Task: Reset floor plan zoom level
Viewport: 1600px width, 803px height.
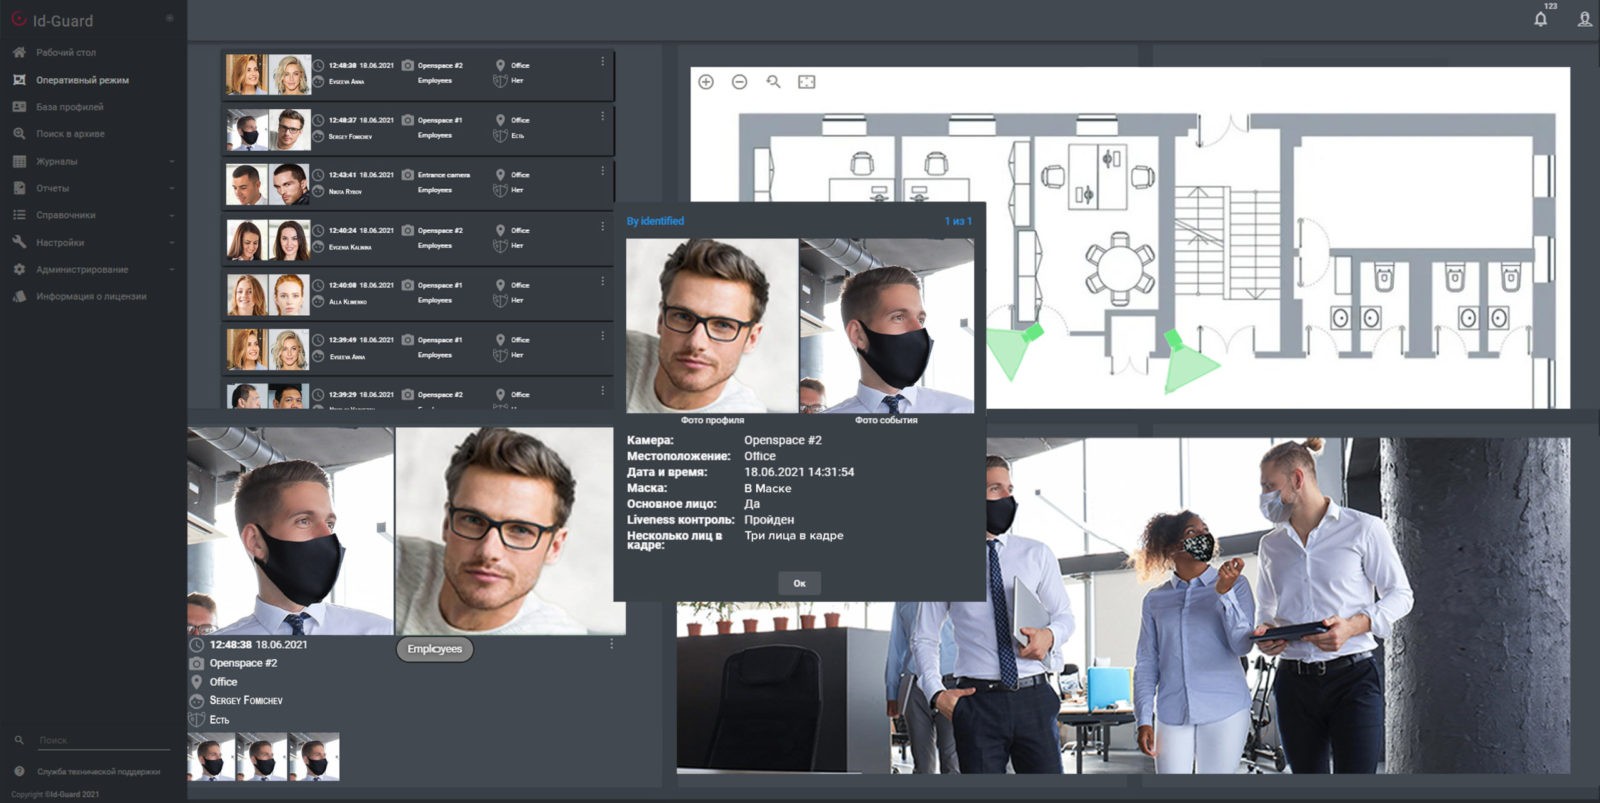Action: coord(773,82)
